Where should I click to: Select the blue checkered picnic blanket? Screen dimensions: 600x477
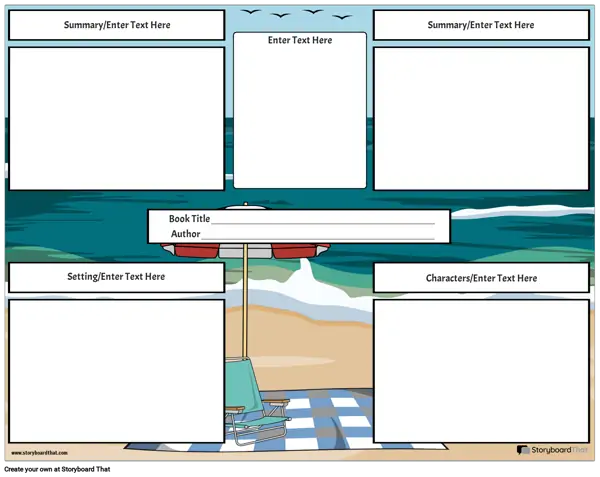(x=320, y=420)
